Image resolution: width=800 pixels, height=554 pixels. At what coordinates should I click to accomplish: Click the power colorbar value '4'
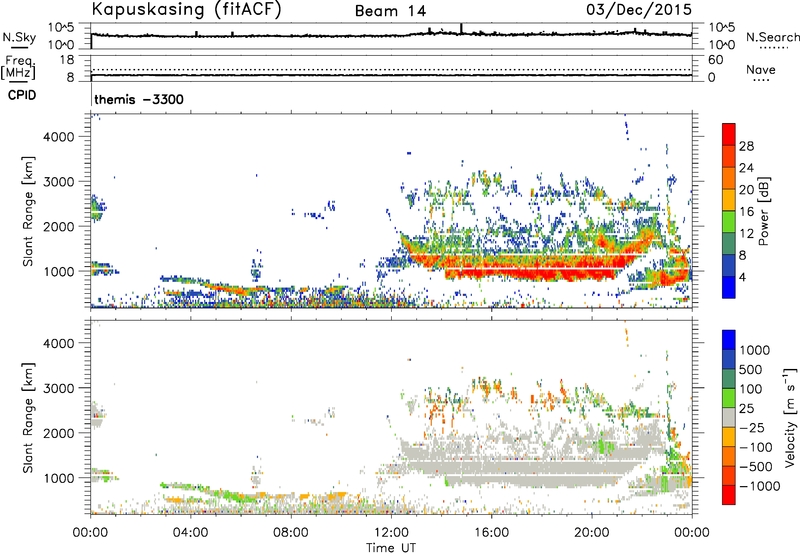point(742,277)
